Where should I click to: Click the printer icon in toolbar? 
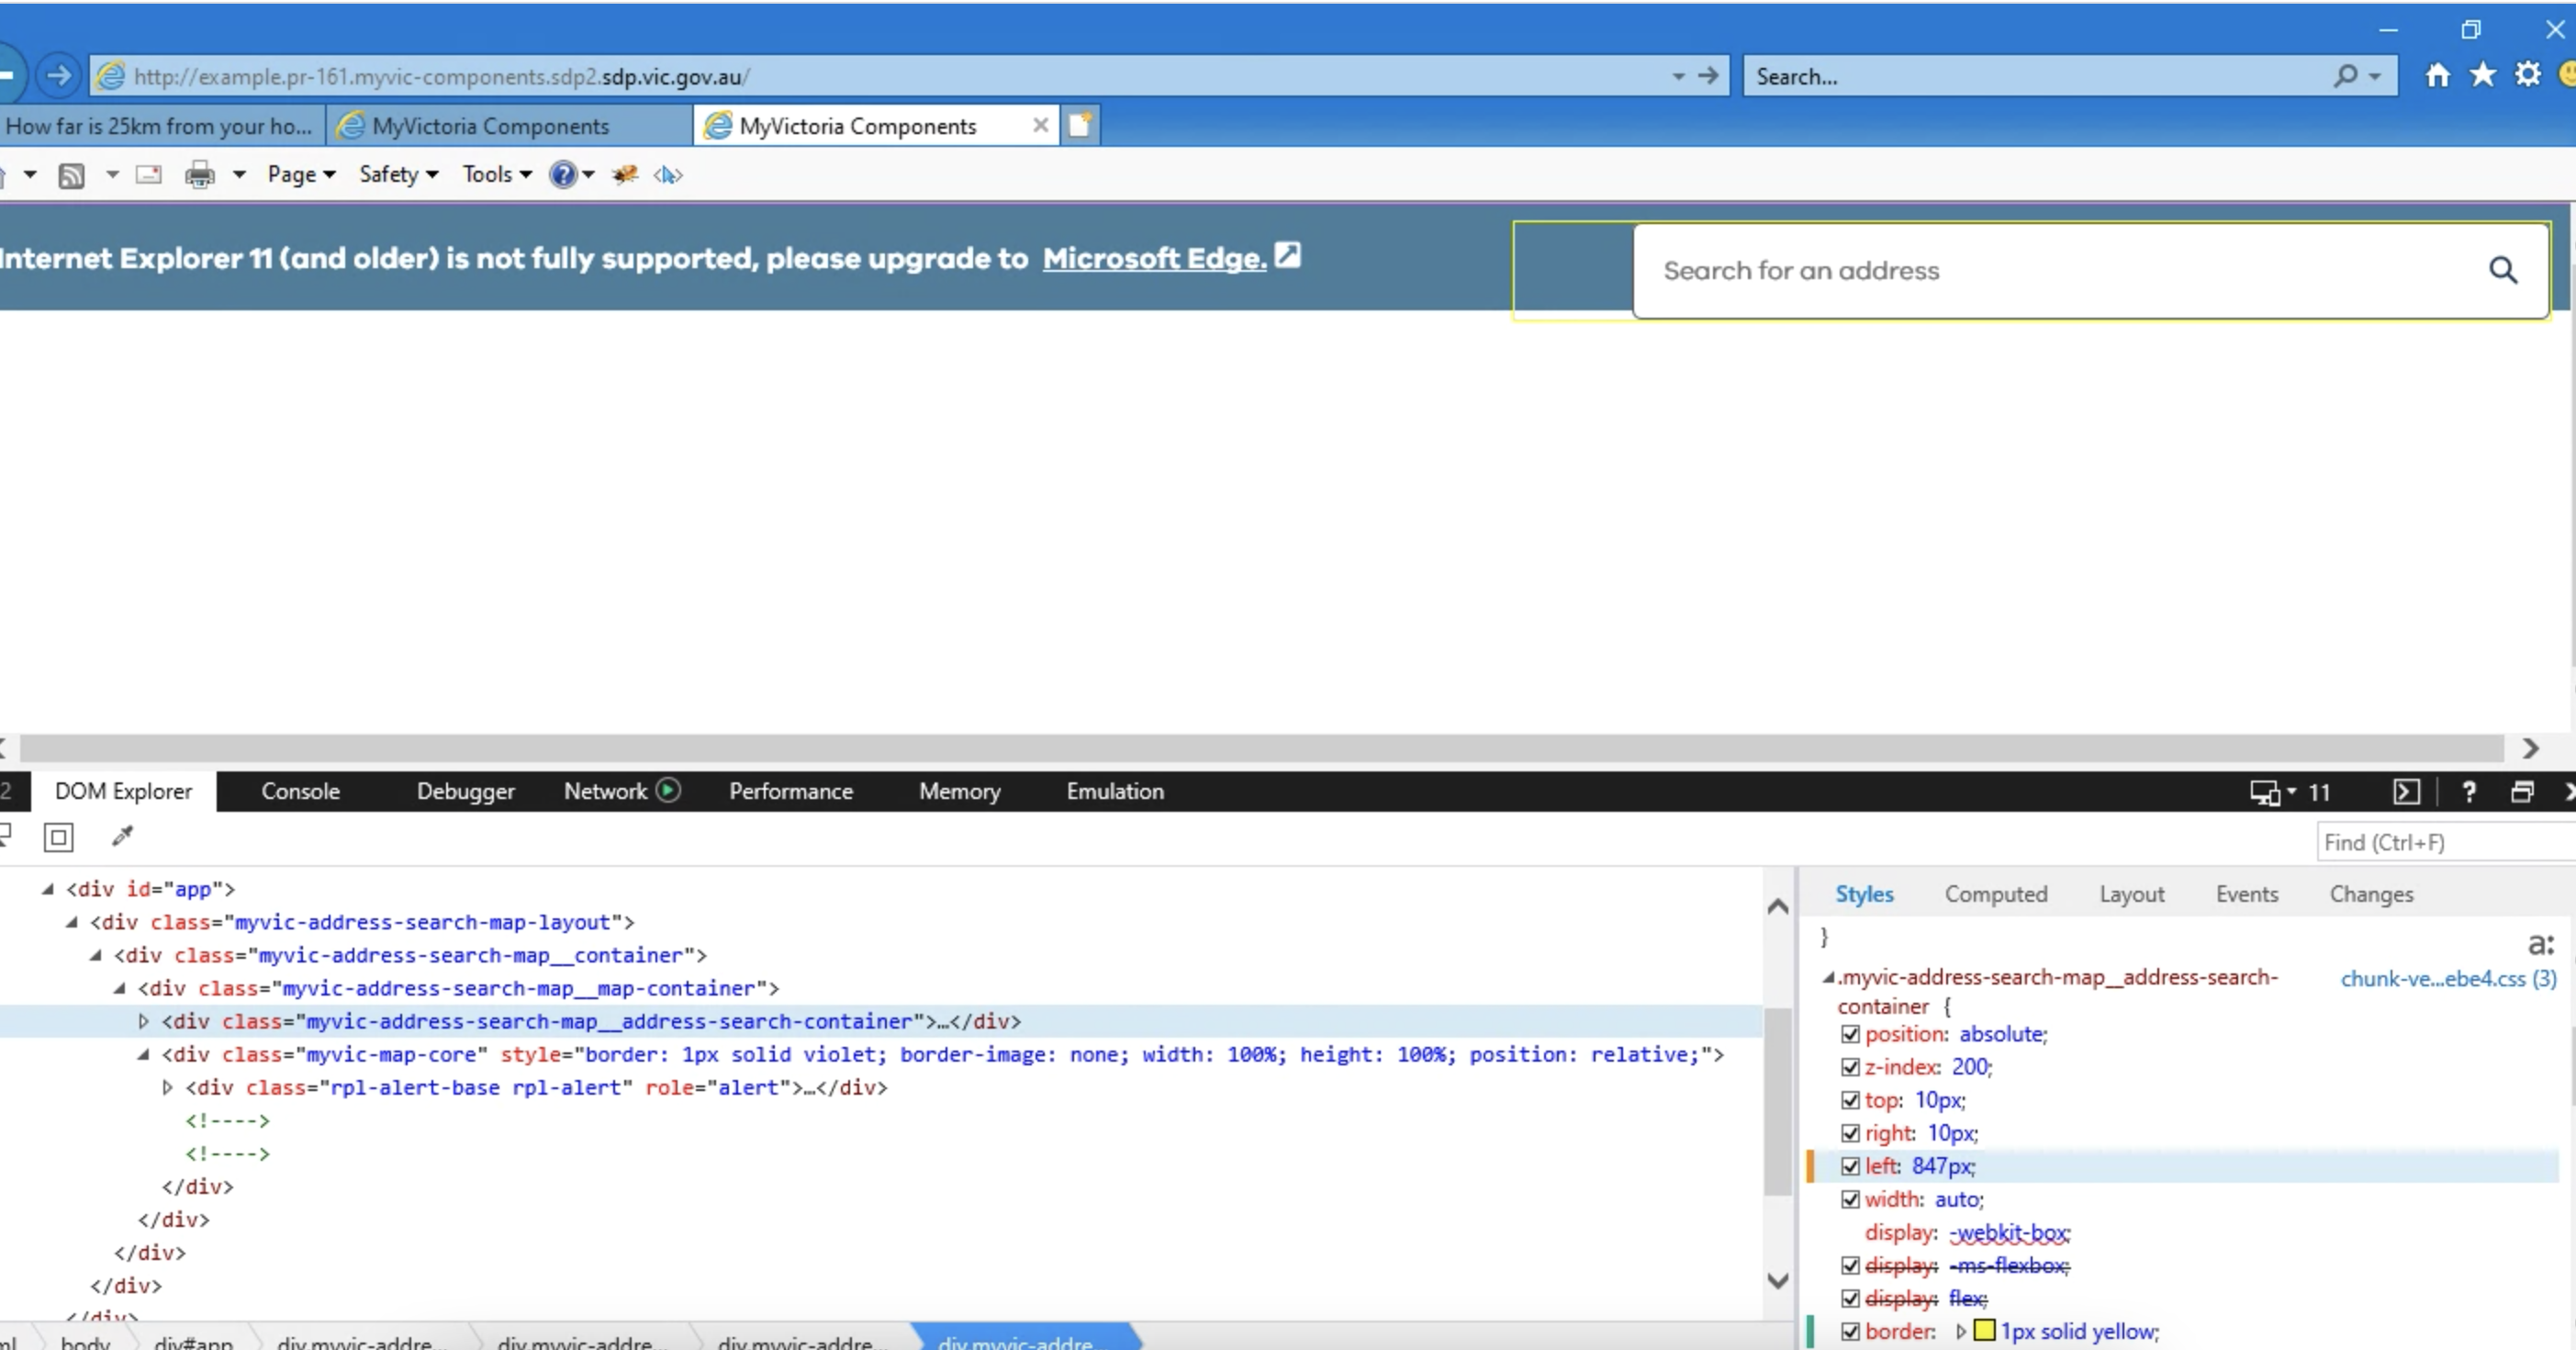point(200,175)
